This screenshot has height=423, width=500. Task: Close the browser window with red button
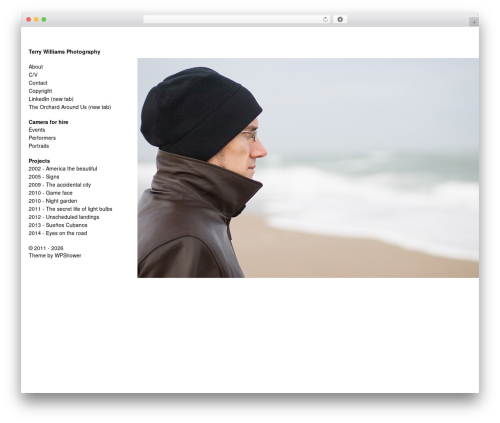tap(29, 19)
